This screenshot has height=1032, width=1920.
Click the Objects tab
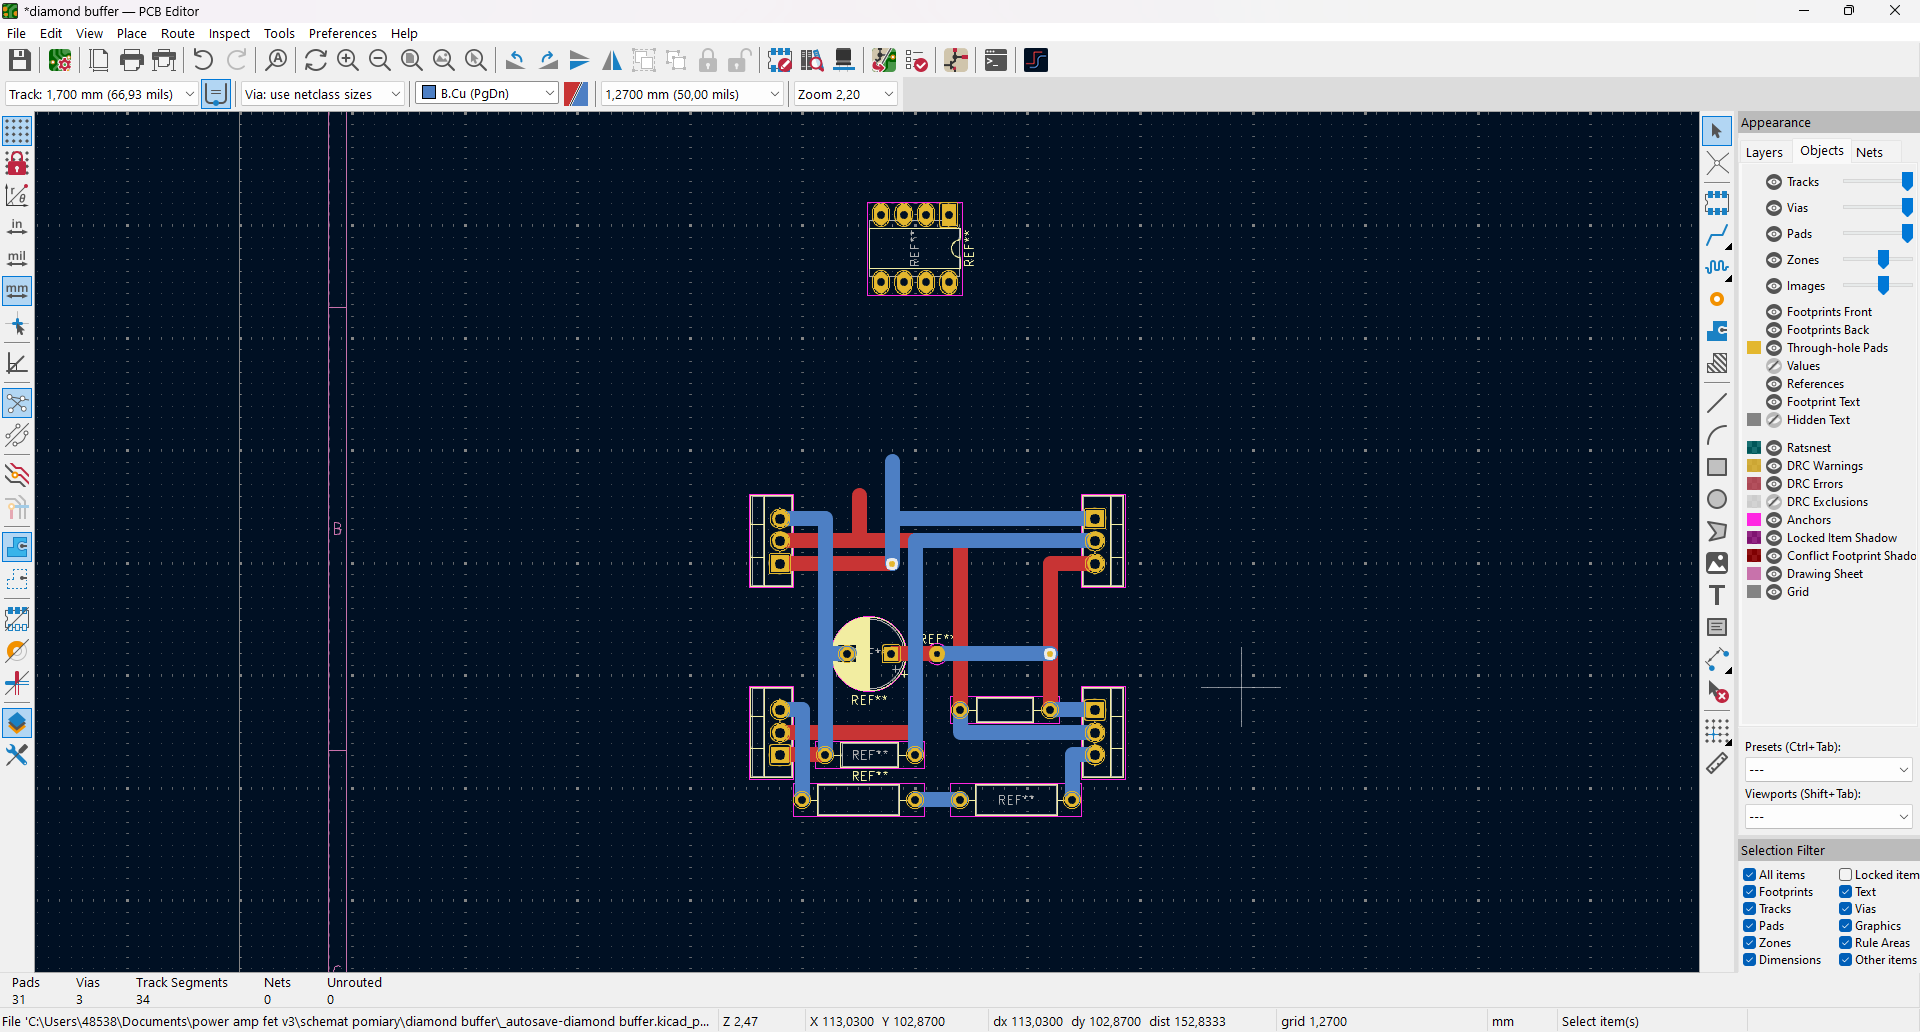pyautogui.click(x=1821, y=151)
